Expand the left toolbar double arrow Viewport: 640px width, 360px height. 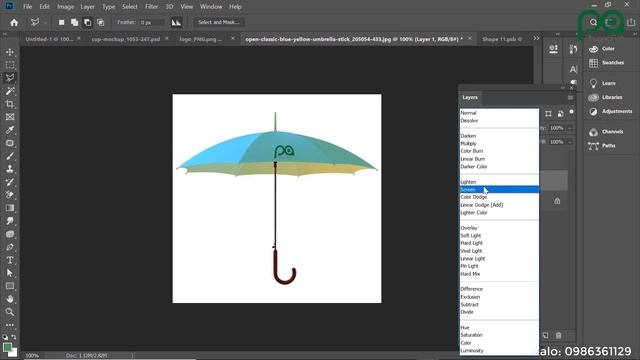(x=5, y=34)
